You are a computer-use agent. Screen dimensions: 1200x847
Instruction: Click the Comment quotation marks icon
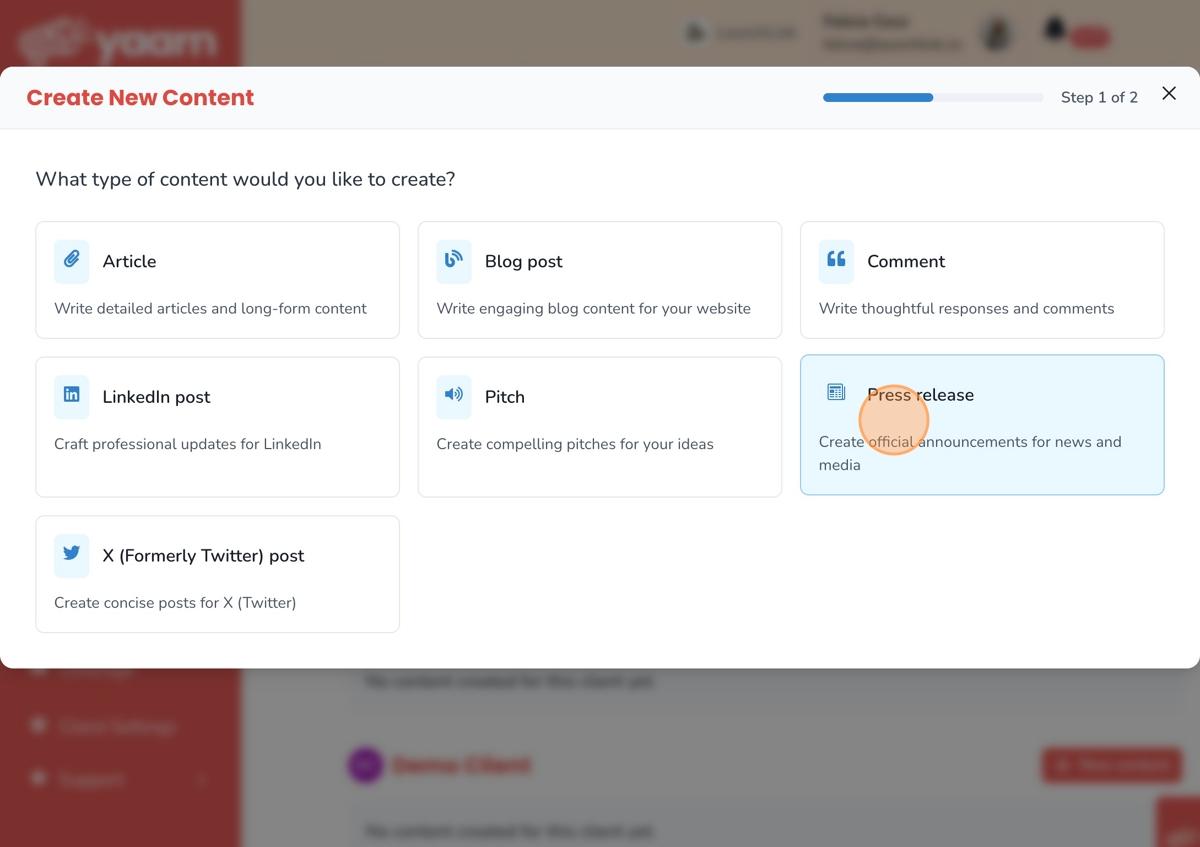coord(836,260)
